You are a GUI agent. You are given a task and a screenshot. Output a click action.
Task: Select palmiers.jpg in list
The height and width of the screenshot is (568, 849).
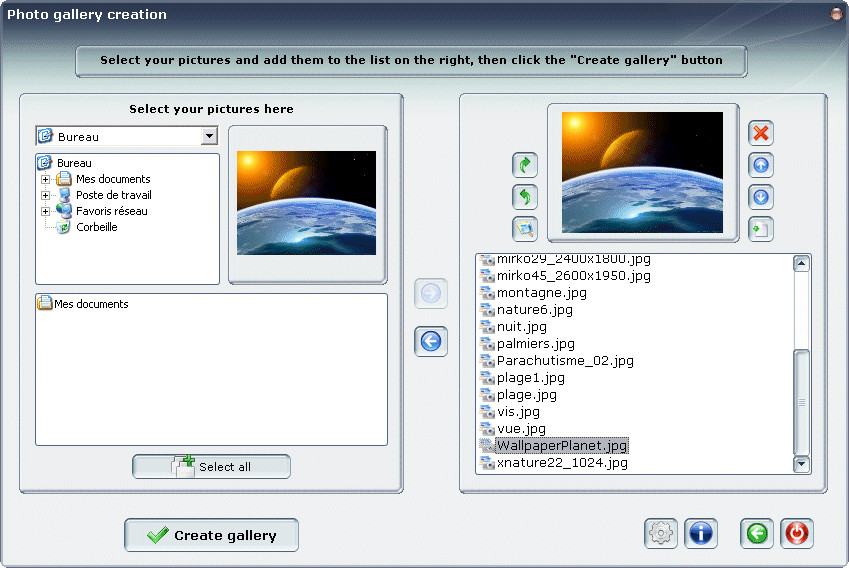click(535, 344)
